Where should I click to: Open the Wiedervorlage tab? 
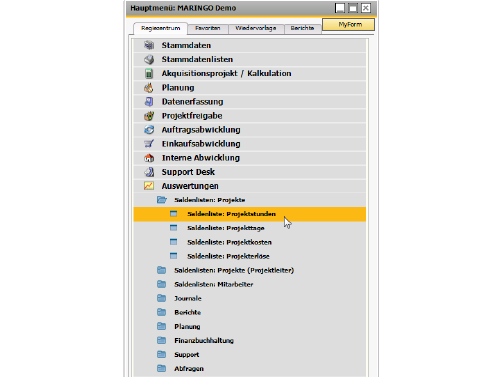[256, 29]
